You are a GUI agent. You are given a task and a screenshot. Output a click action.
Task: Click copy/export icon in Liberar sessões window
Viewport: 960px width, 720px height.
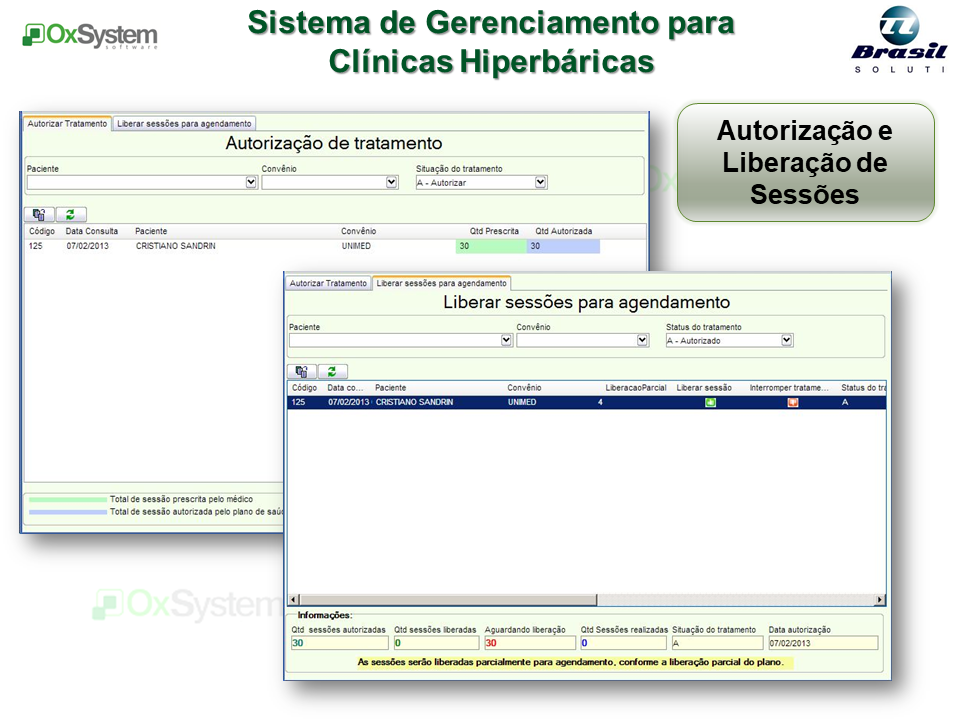pos(301,371)
